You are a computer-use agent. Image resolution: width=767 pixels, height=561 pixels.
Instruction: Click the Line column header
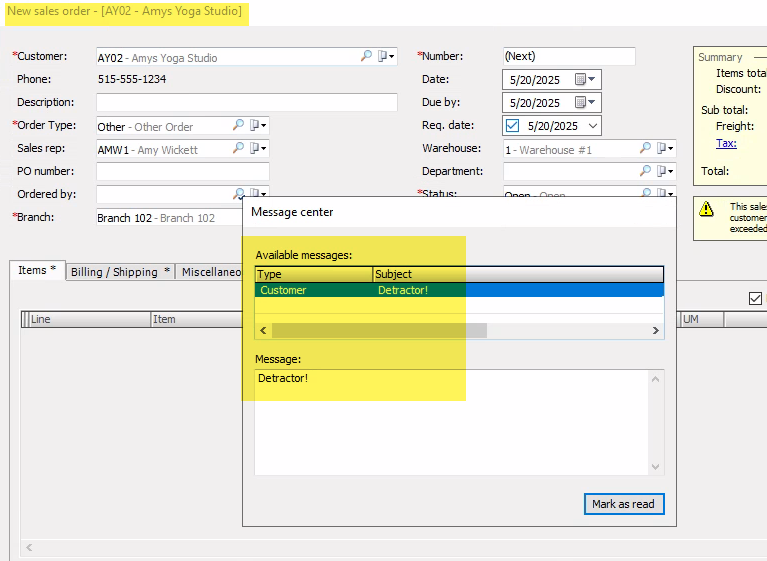(x=90, y=319)
